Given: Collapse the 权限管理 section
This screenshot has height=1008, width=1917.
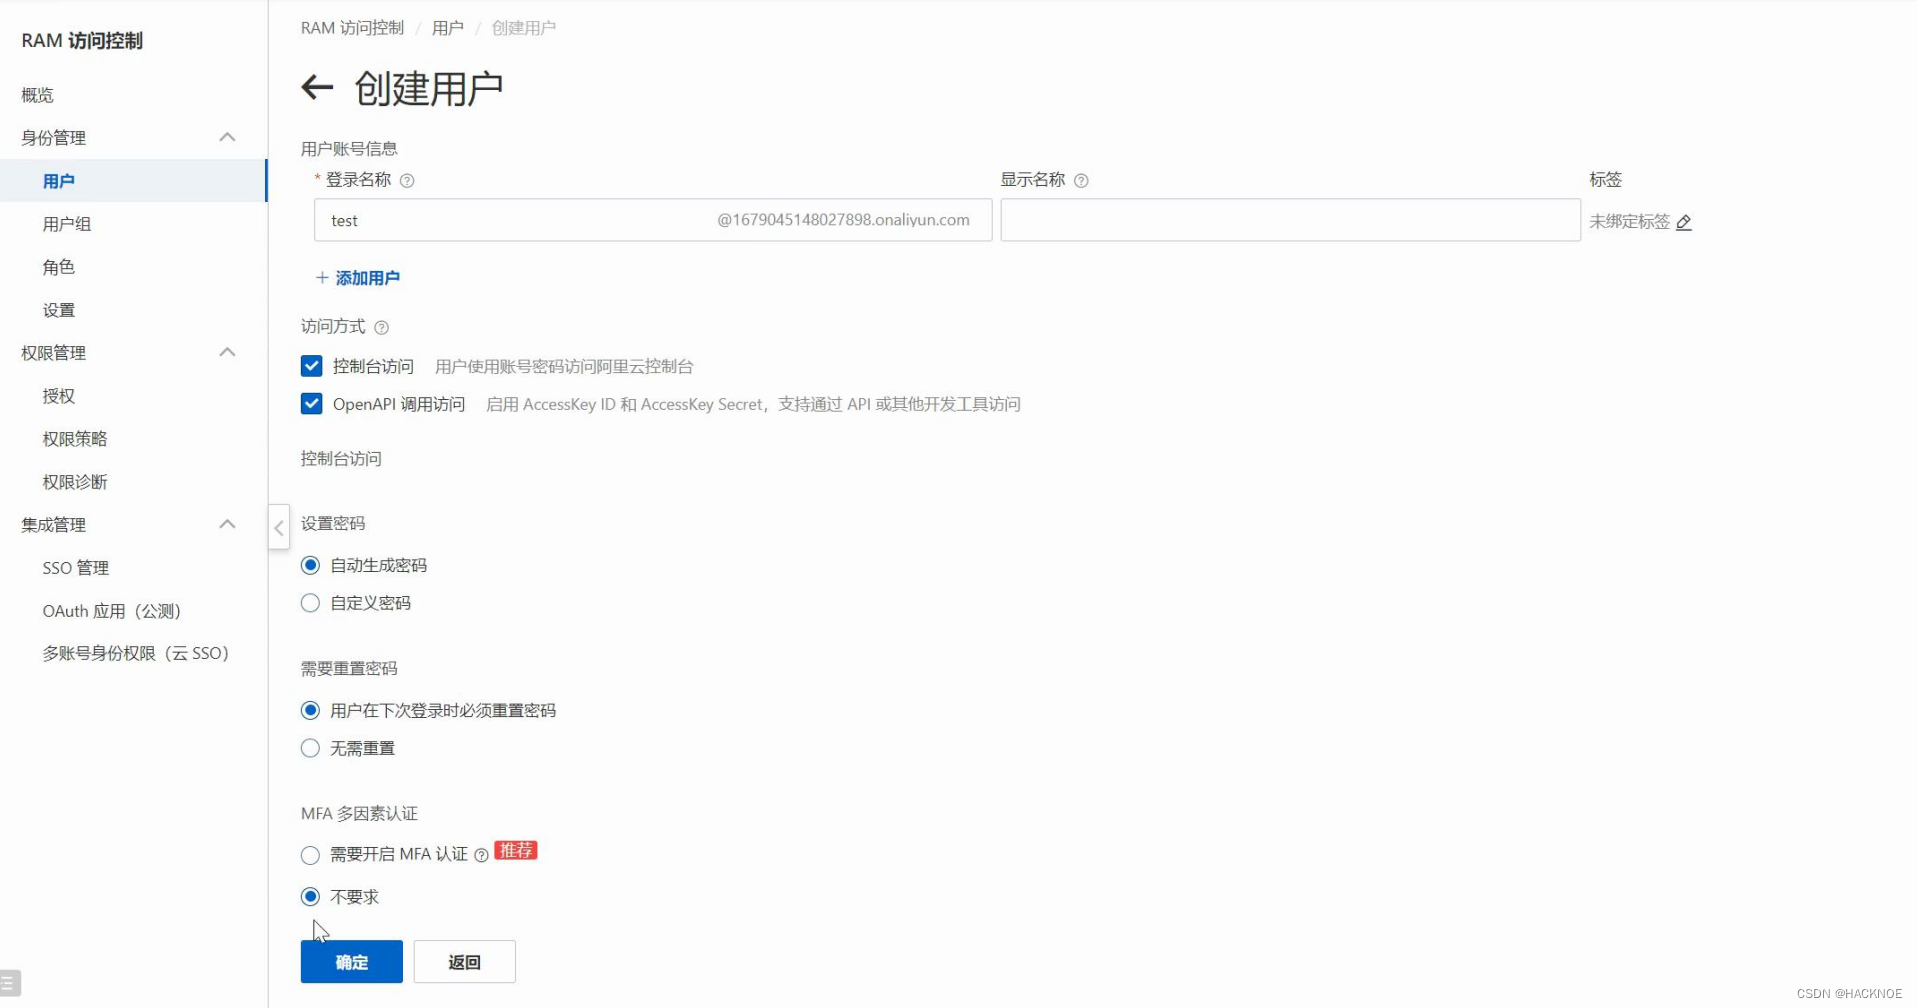Looking at the screenshot, I should click(227, 352).
